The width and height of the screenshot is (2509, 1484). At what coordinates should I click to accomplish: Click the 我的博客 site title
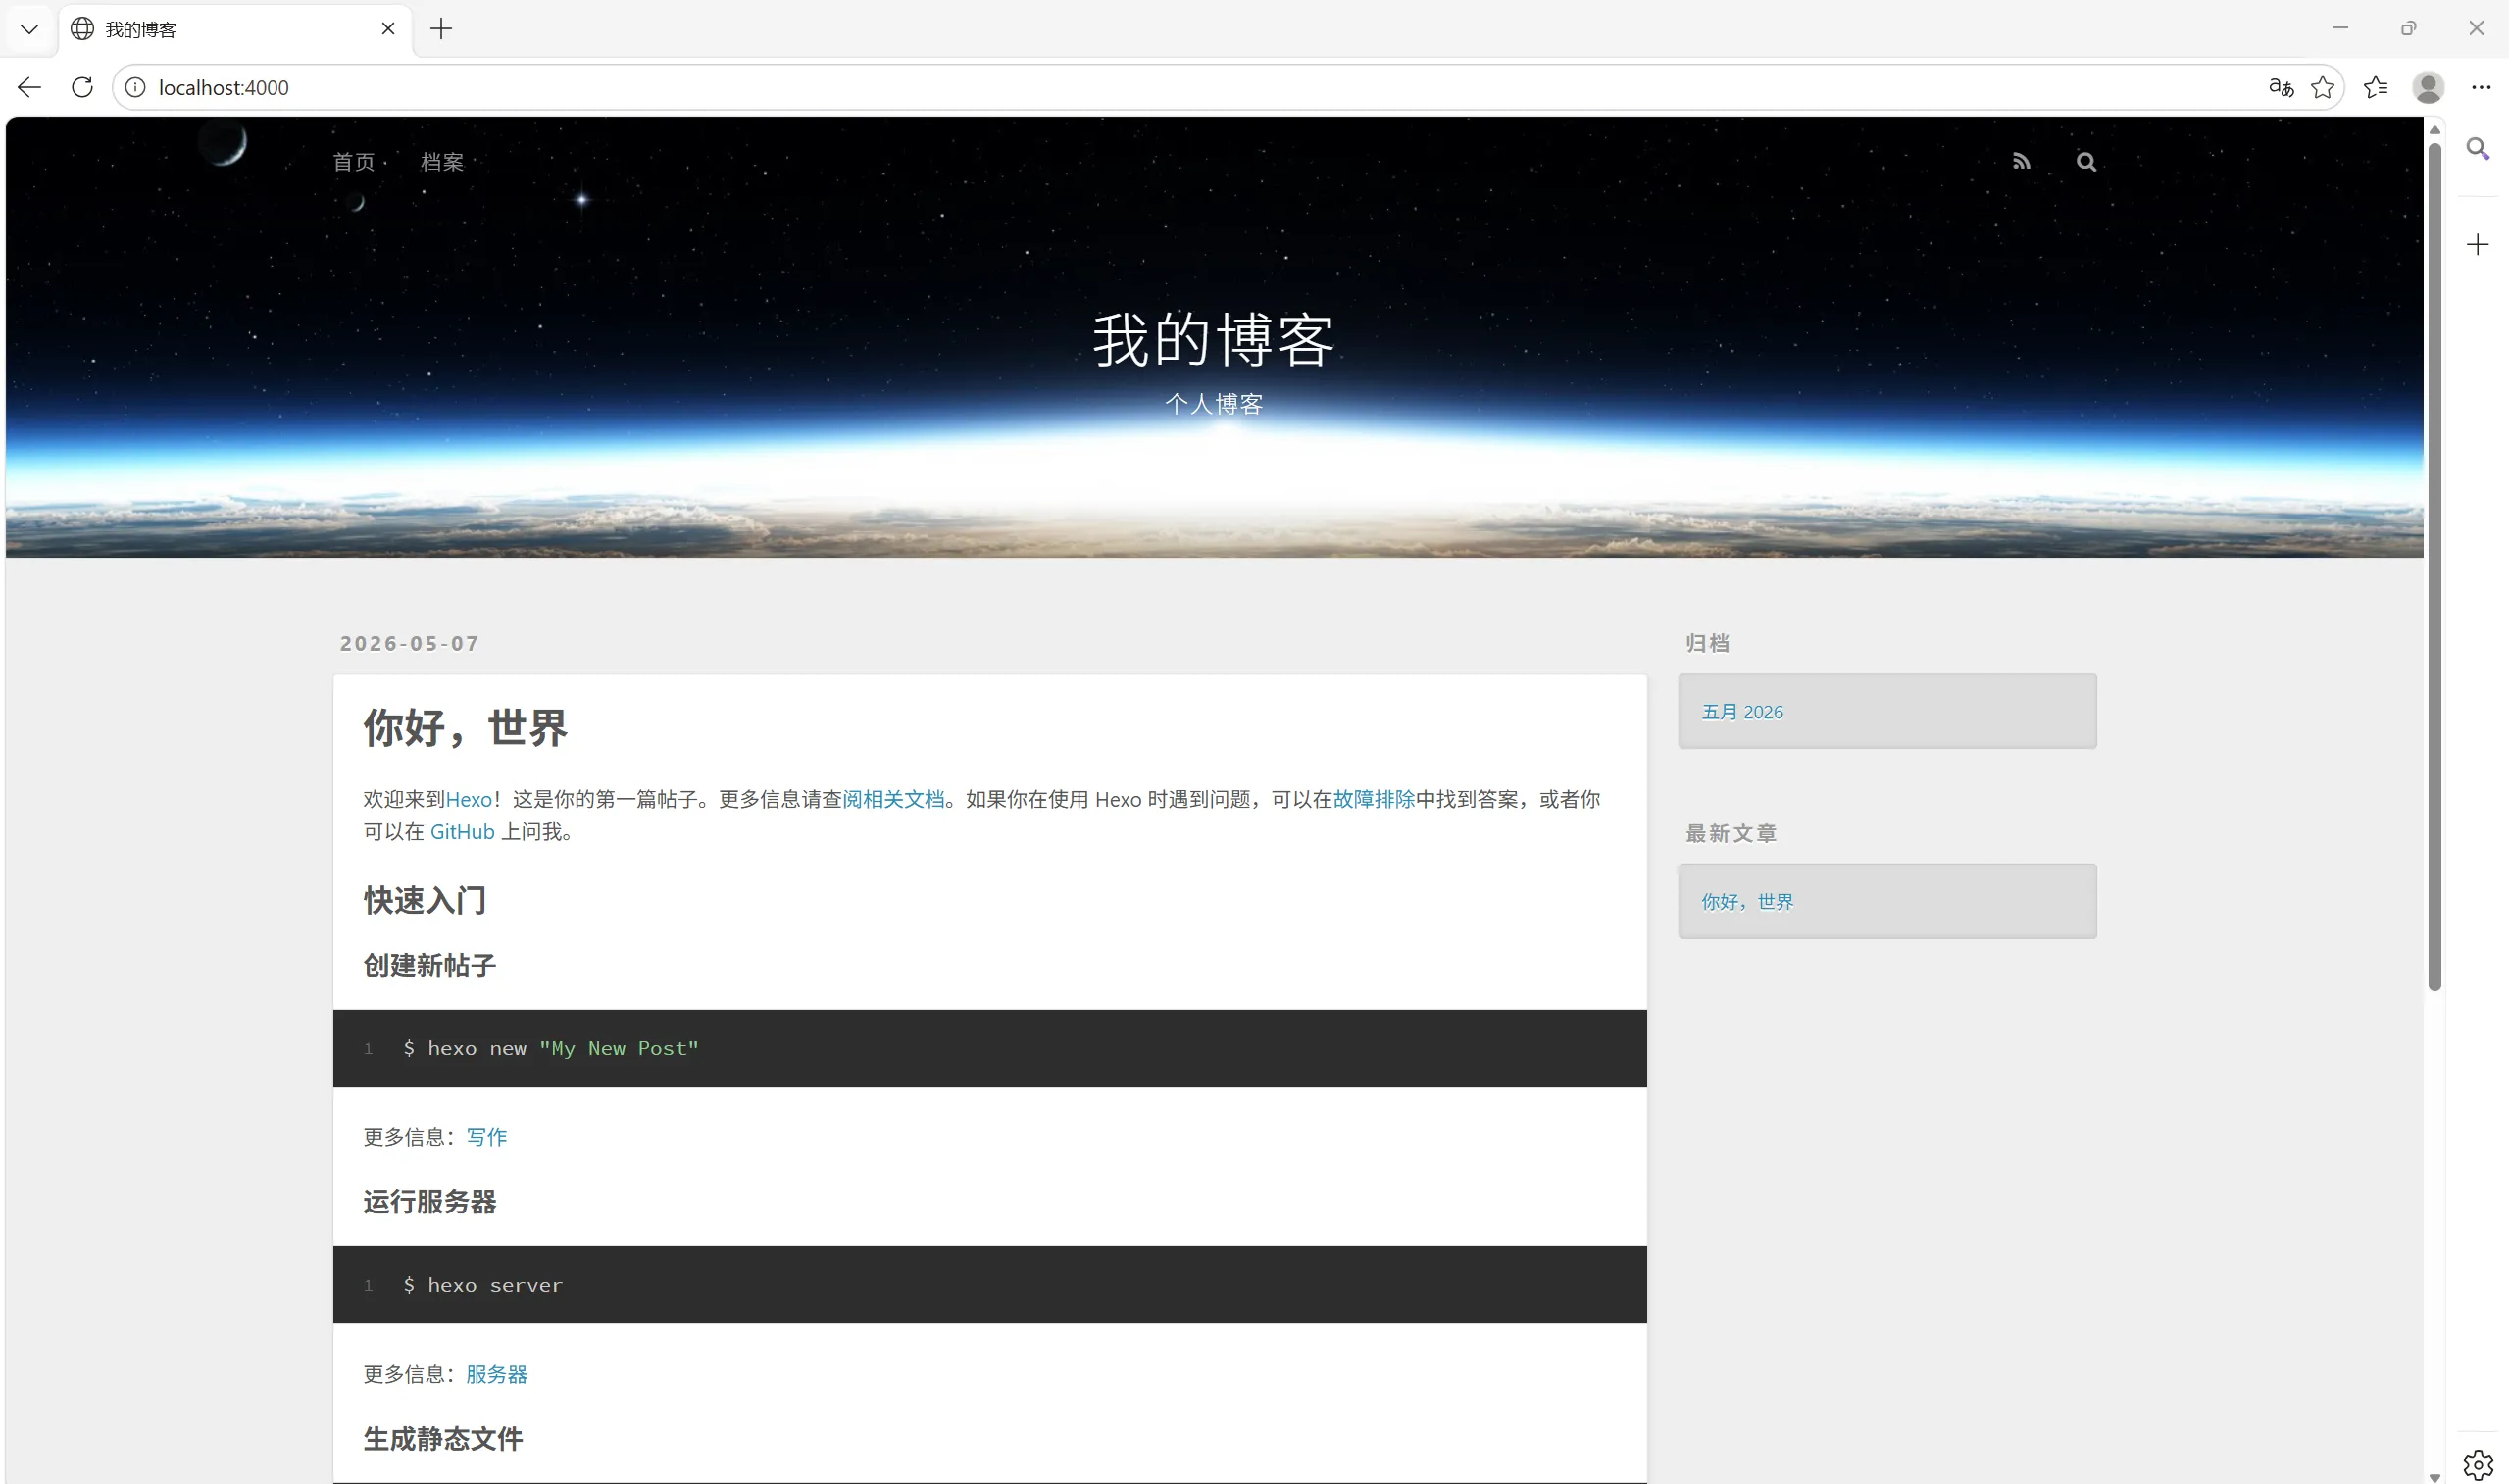[1214, 340]
